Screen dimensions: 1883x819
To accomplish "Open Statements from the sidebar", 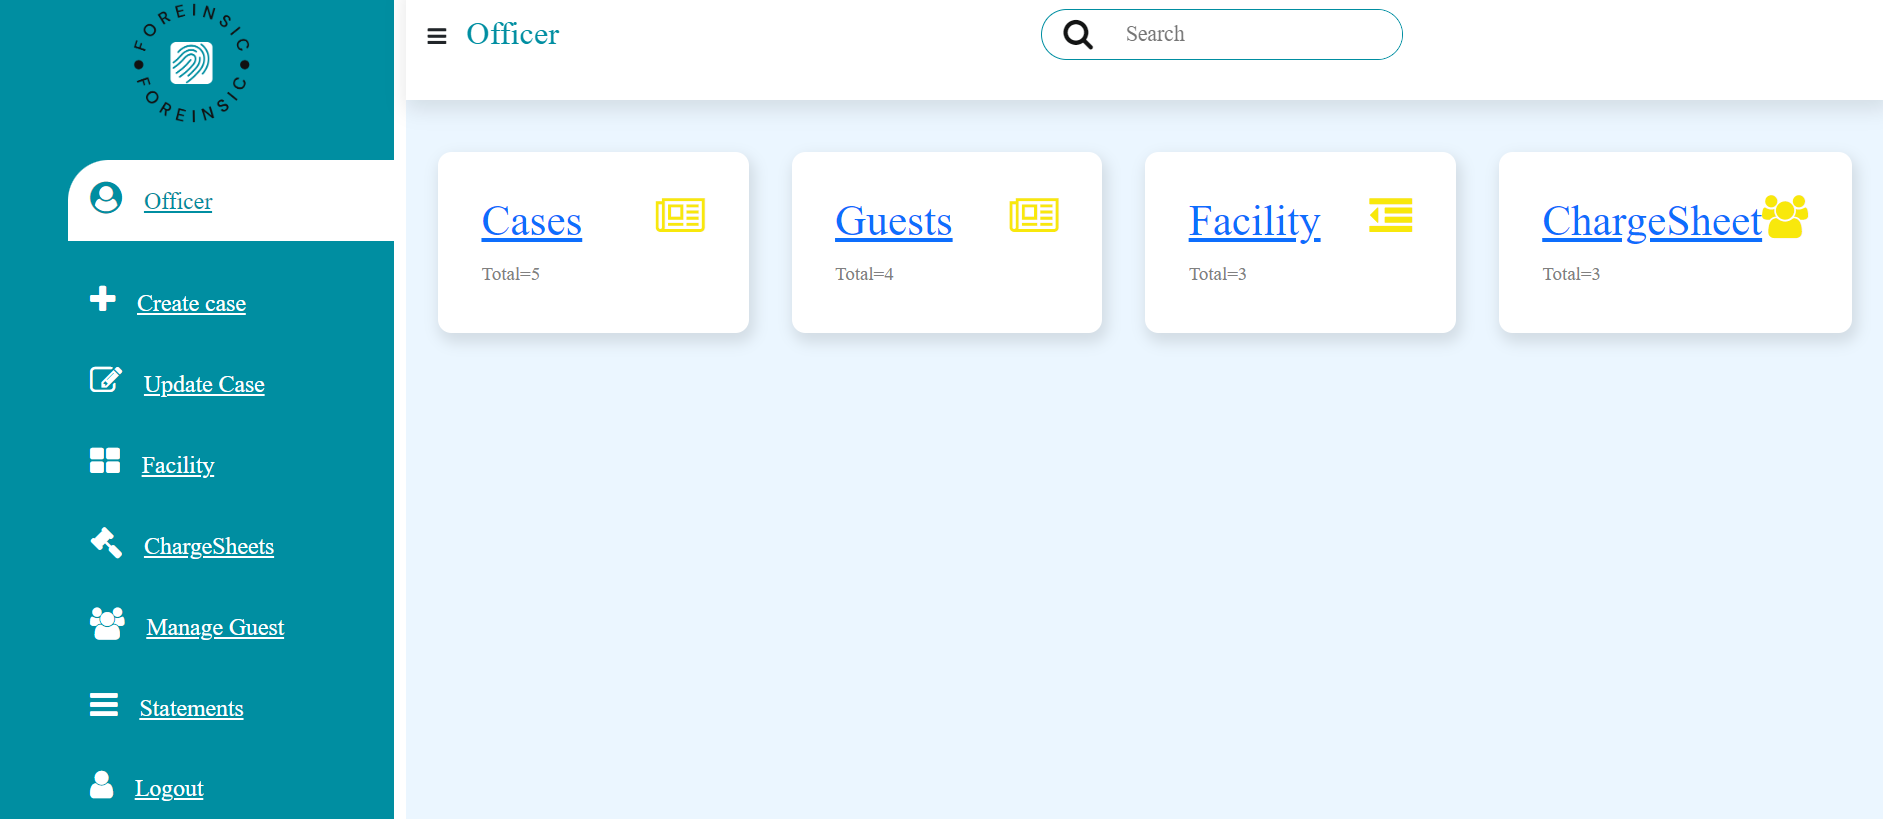I will click(191, 708).
